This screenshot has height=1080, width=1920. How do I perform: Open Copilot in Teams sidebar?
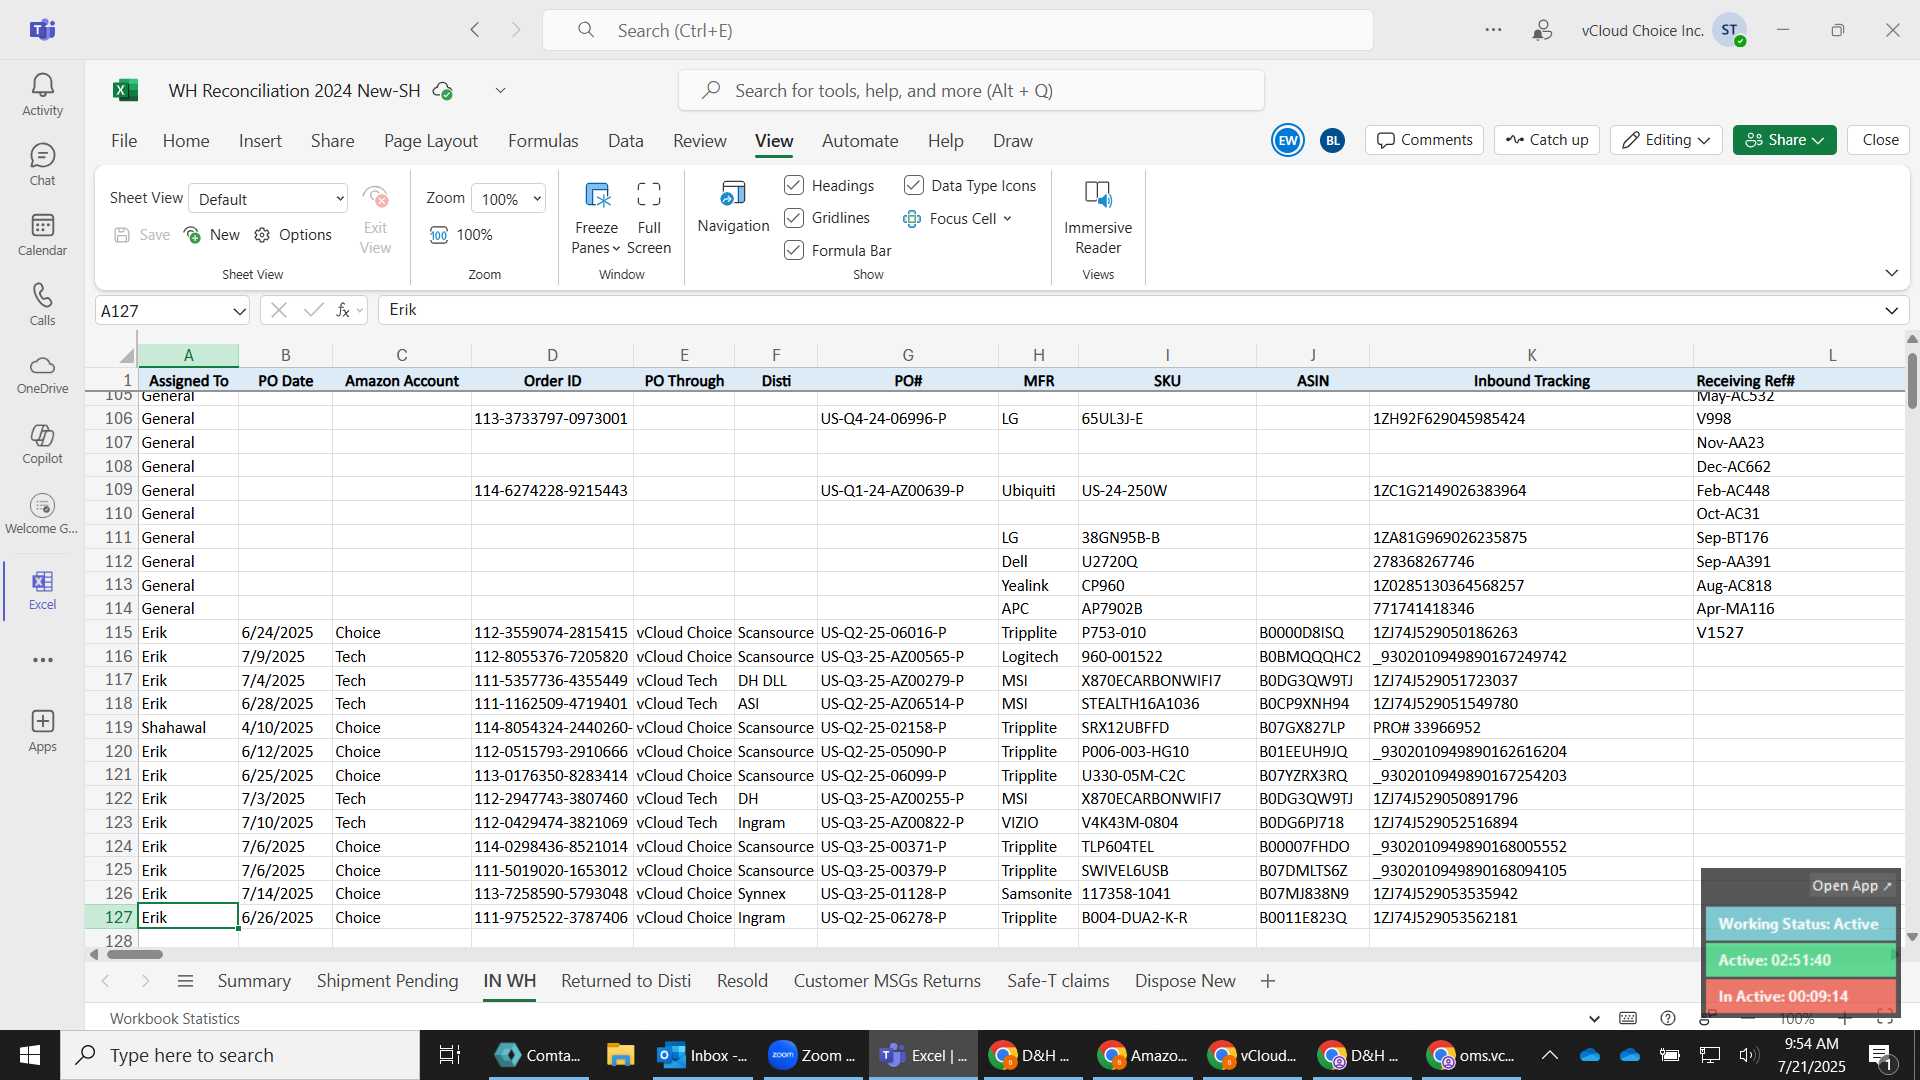[42, 445]
